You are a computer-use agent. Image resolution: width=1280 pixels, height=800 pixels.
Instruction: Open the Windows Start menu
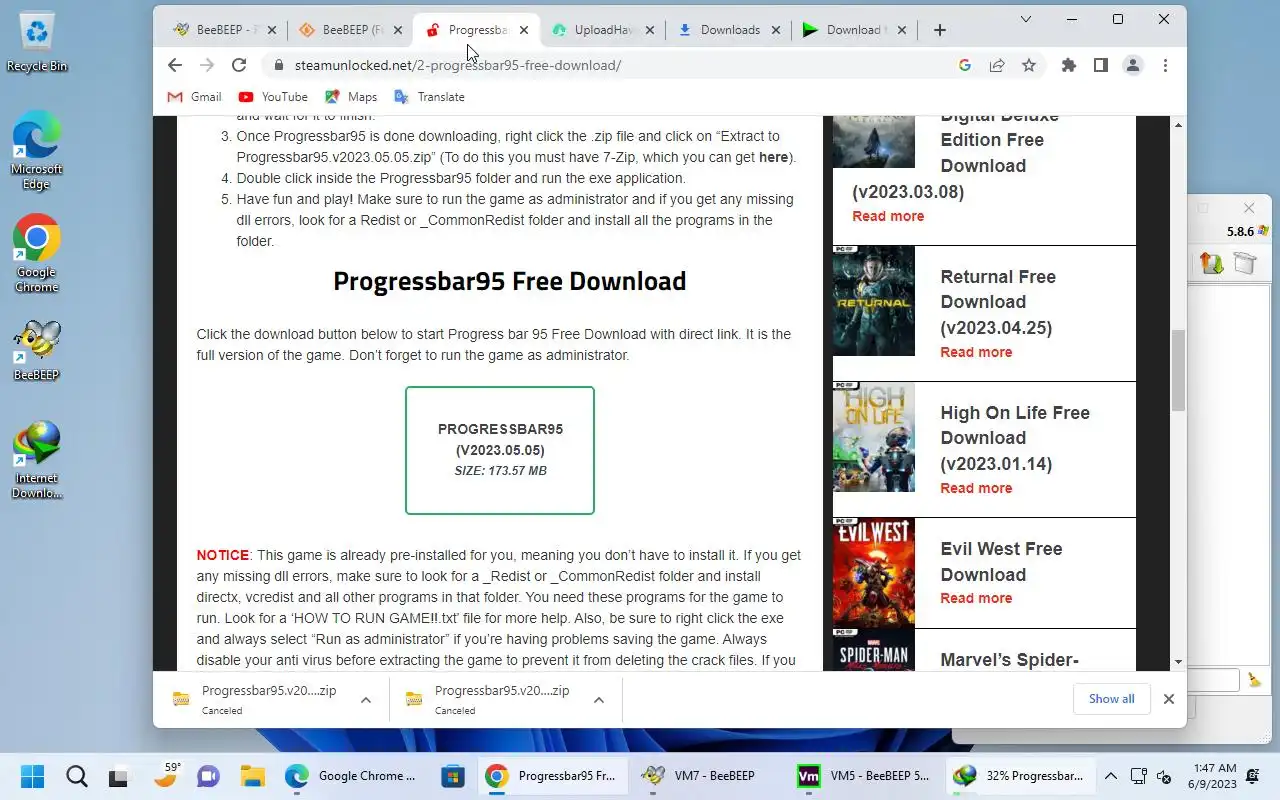[x=32, y=776]
